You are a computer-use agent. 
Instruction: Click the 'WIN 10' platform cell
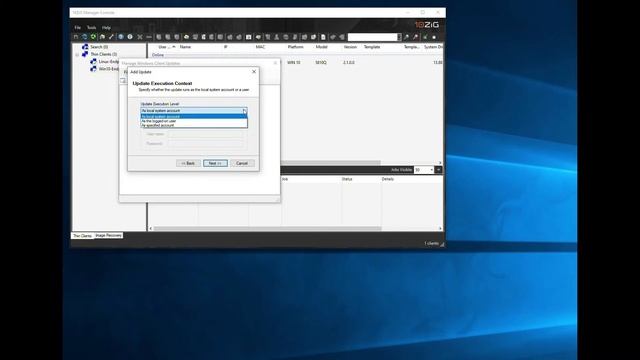[x=293, y=63]
